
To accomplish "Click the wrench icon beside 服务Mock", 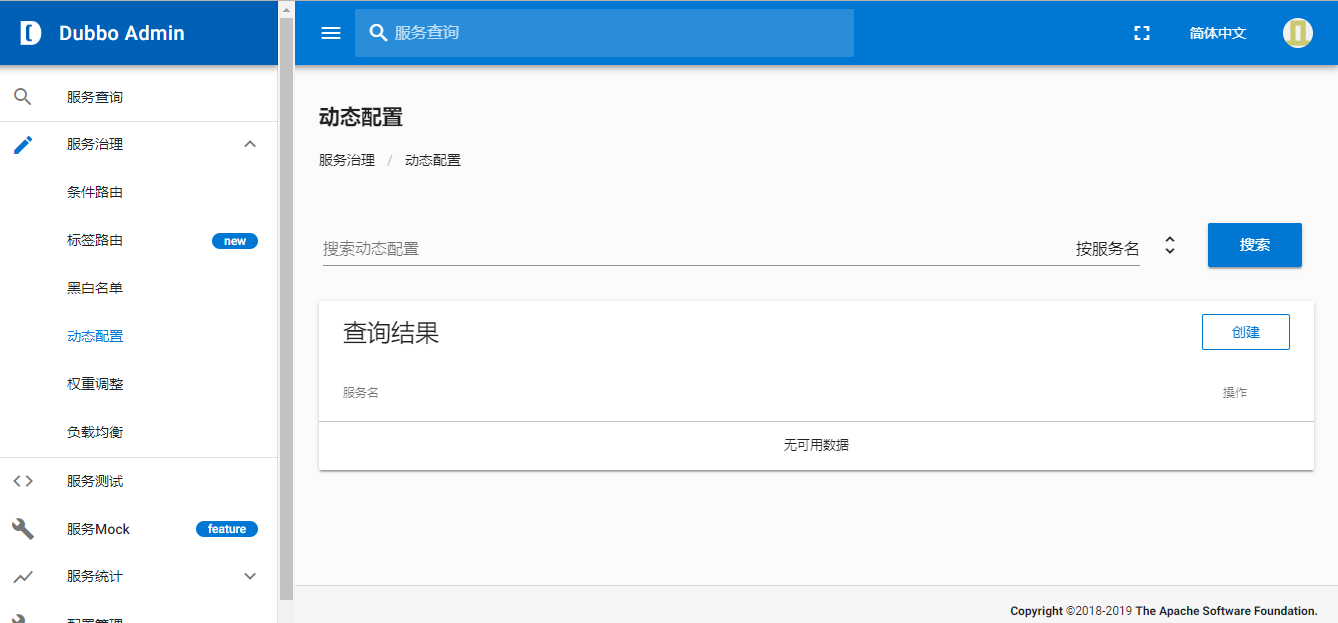I will [x=23, y=529].
